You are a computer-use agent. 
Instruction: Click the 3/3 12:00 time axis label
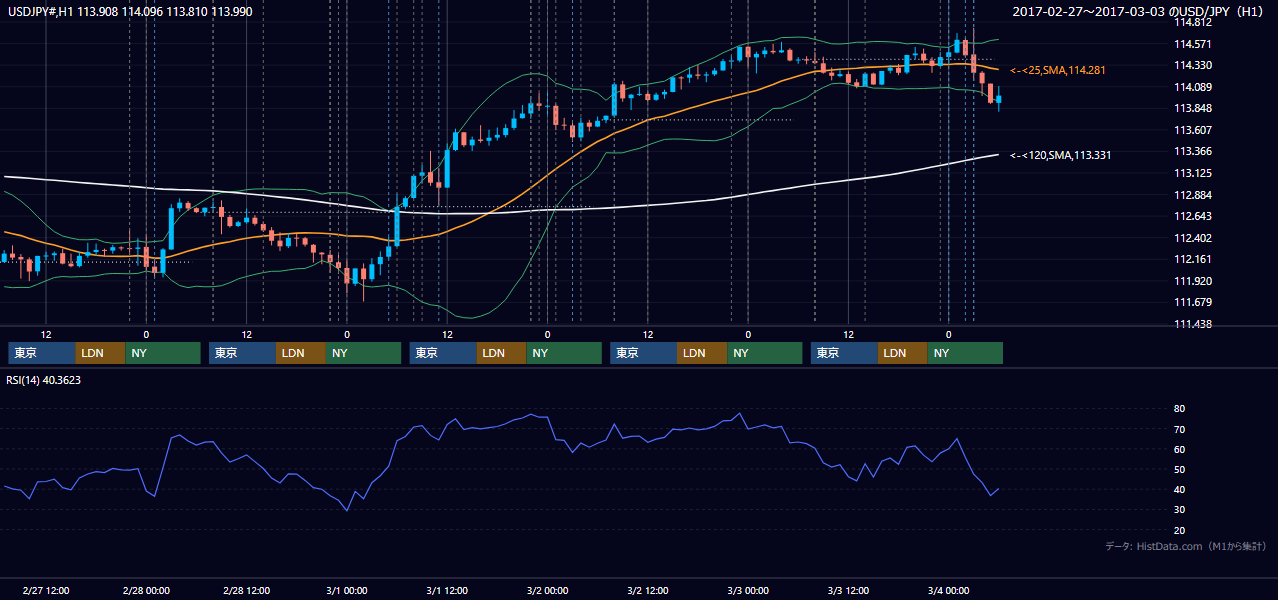(848, 590)
